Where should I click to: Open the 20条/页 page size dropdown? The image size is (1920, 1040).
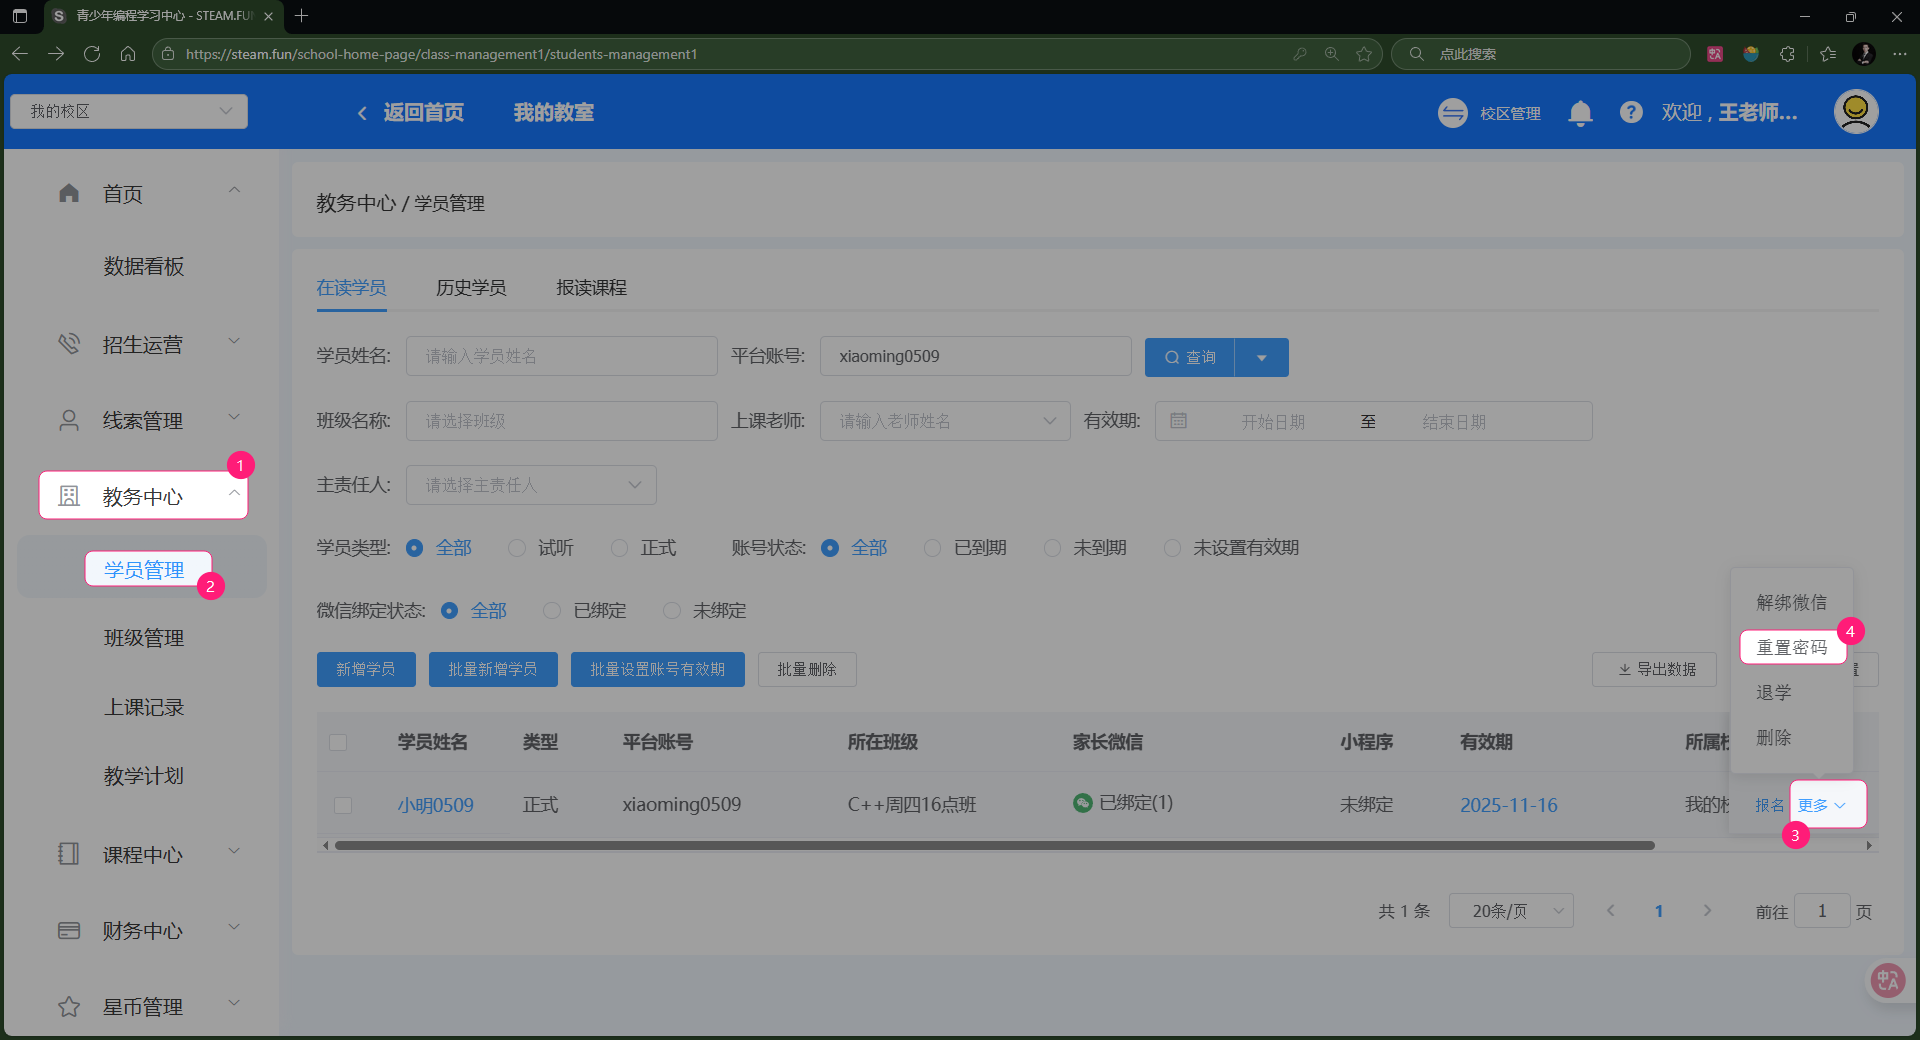(x=1510, y=911)
